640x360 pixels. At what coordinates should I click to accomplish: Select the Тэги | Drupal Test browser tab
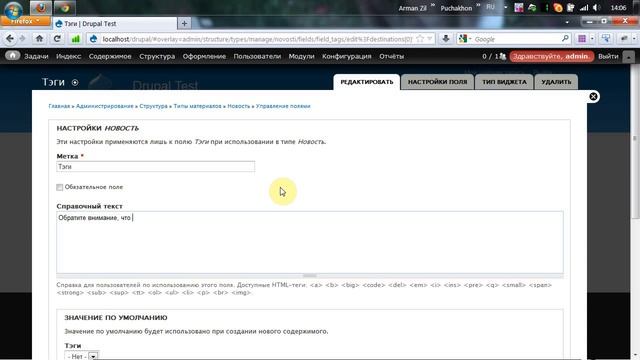[x=114, y=24]
